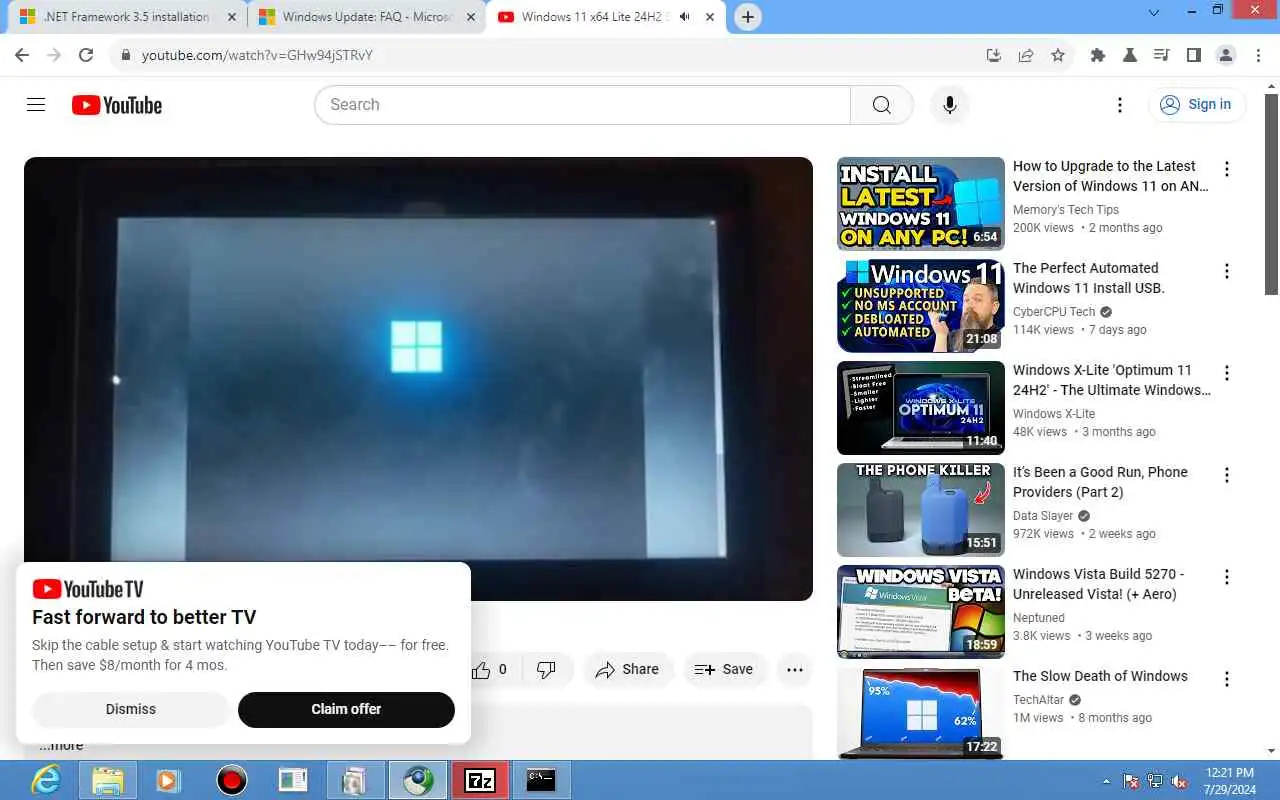Open options for Windows Vista Build video

pyautogui.click(x=1227, y=577)
